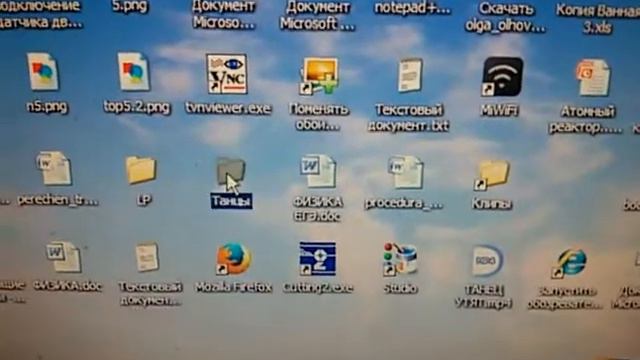Launch the Internet Explorer Запустить обозреватель icon
Viewport: 640px width, 360px height.
570,262
